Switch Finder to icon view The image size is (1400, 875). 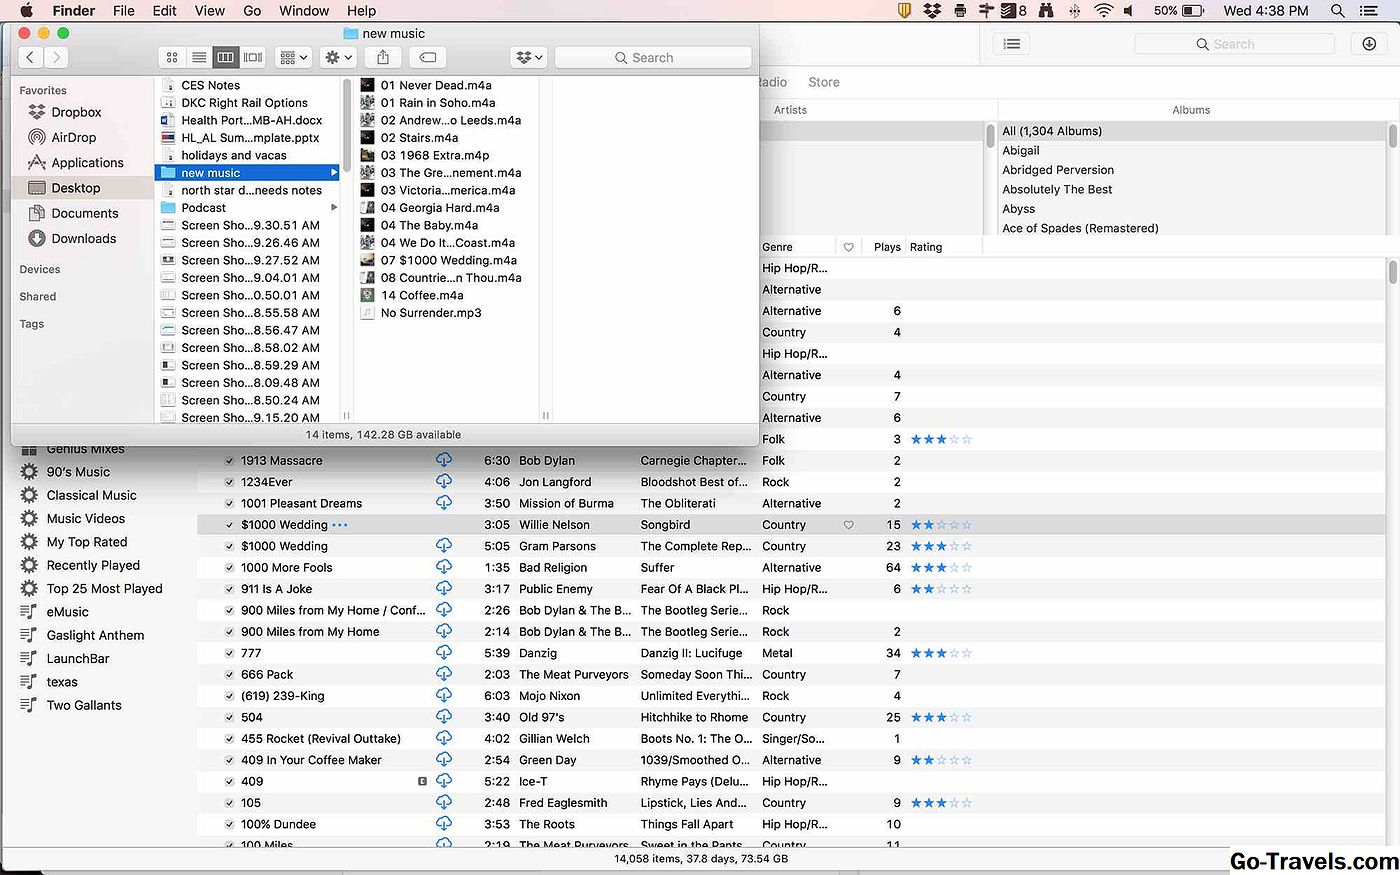(x=172, y=58)
